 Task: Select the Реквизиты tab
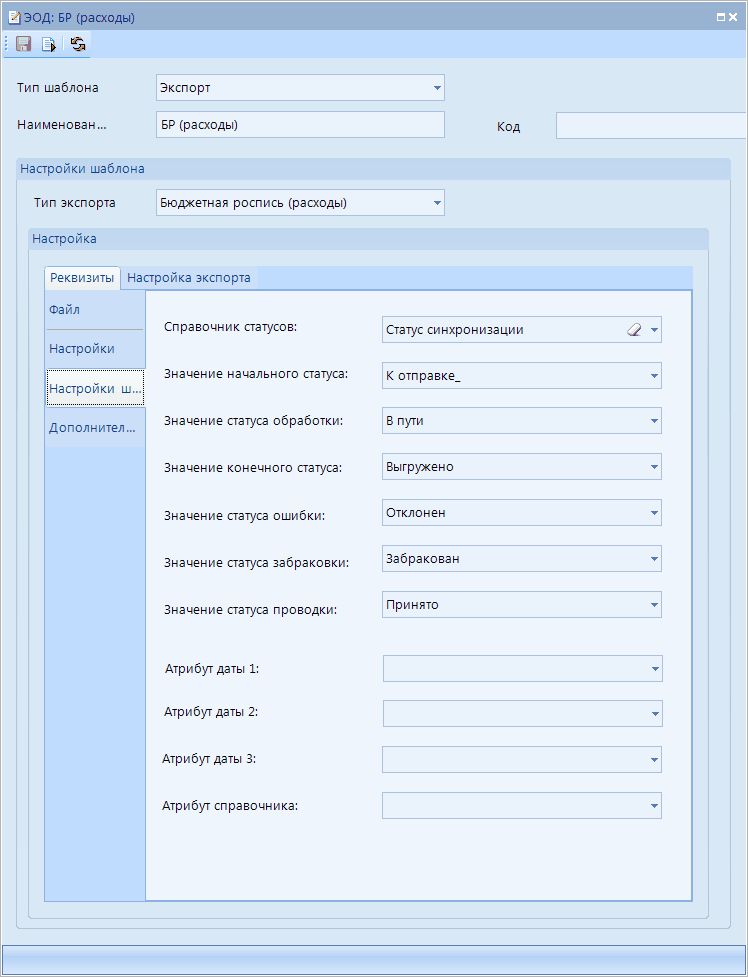(x=82, y=278)
